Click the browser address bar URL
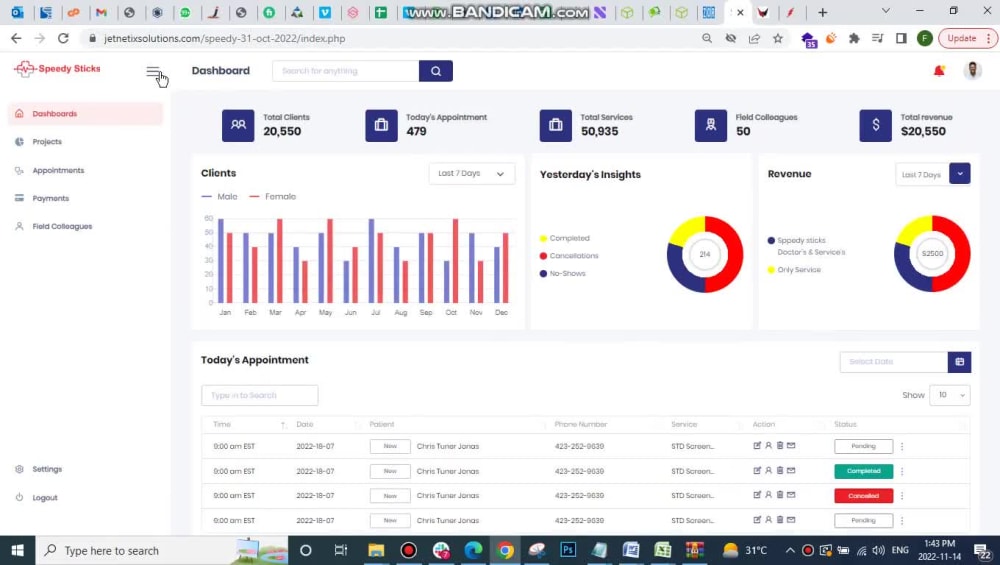The image size is (1000, 565). (x=224, y=38)
